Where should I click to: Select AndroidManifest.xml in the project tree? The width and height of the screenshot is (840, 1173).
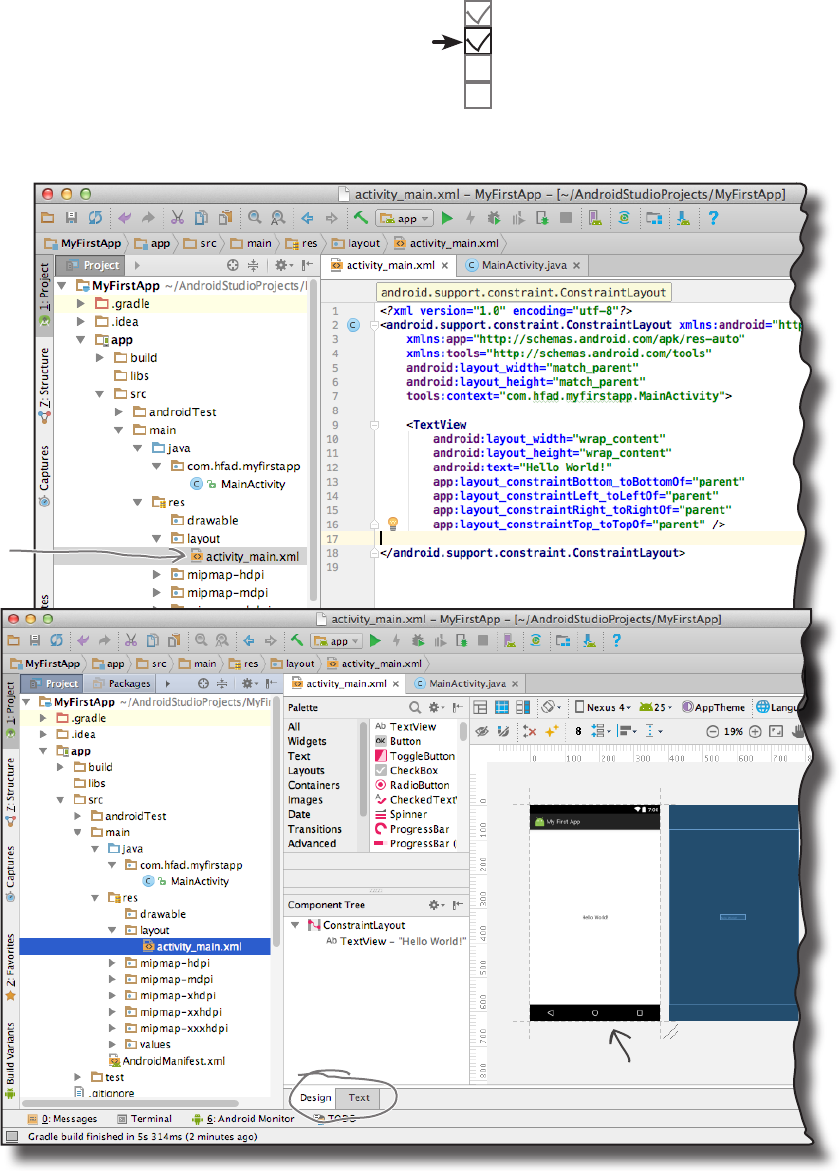tap(167, 1061)
